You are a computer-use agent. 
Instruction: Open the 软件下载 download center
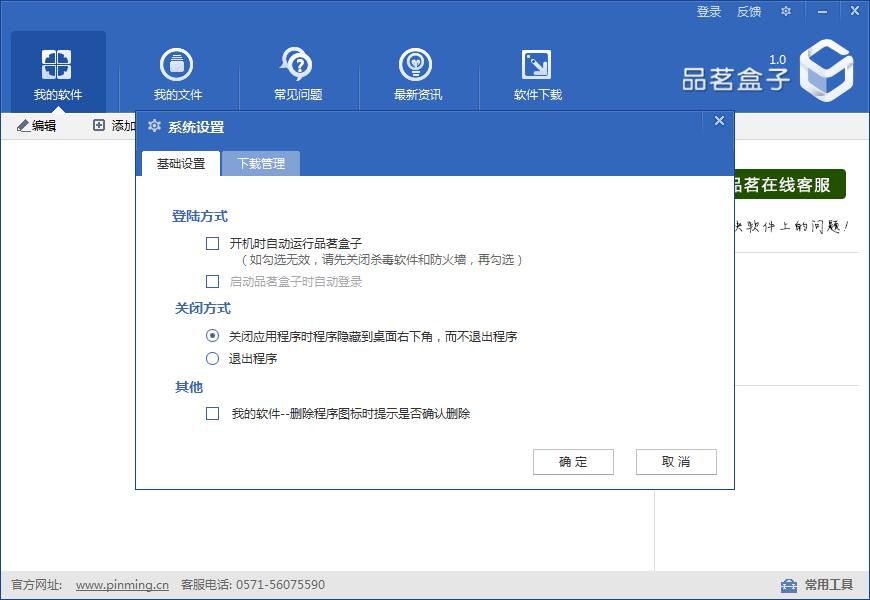(535, 70)
